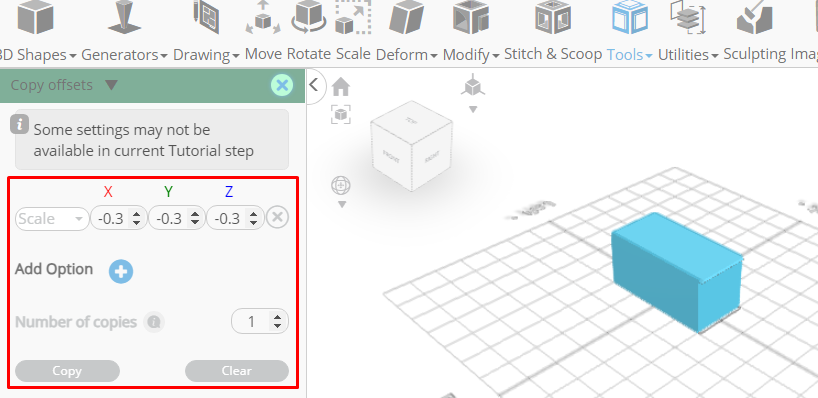Increase the X offset with the stepper
The width and height of the screenshot is (818, 398).
pos(137,214)
